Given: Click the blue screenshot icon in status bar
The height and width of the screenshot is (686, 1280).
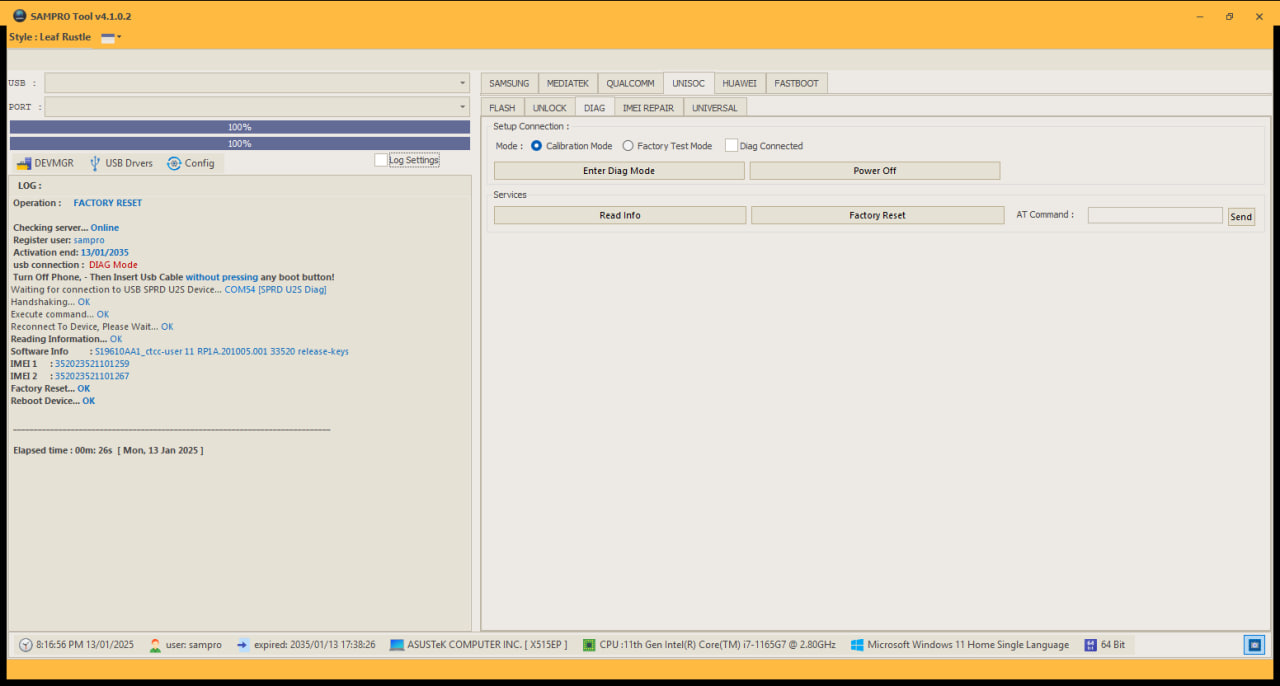Looking at the screenshot, I should (x=1254, y=645).
